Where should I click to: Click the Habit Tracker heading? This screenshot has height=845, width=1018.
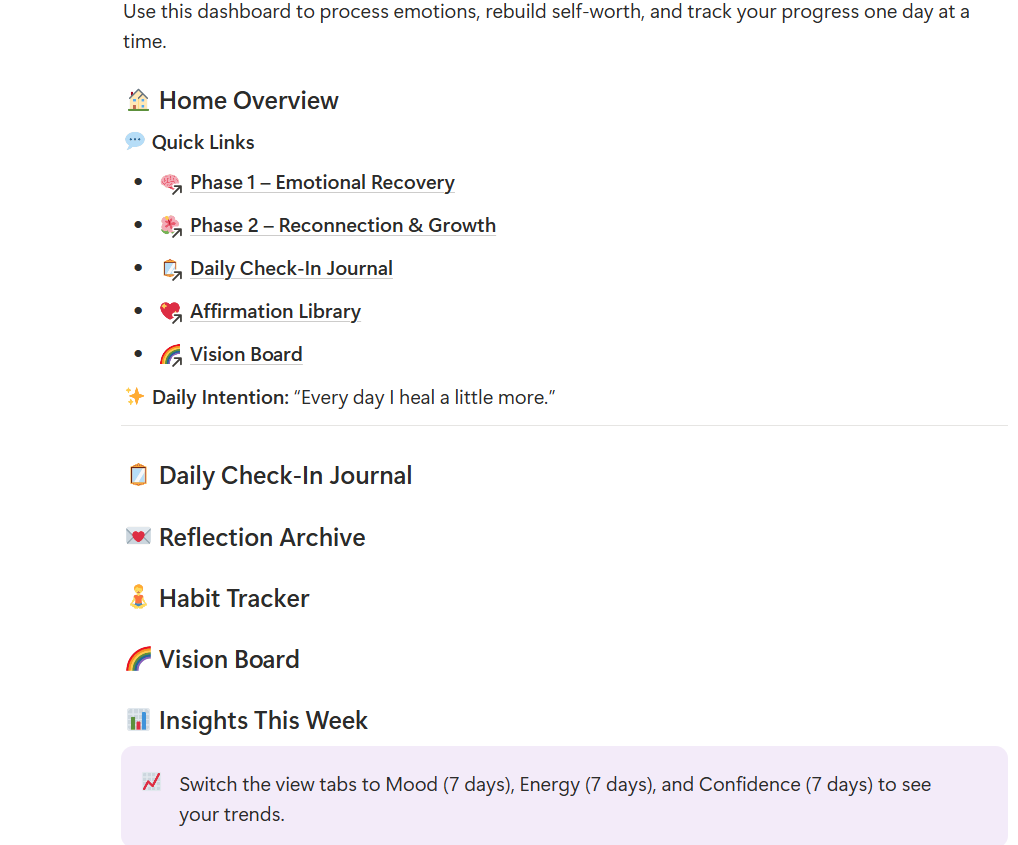(234, 599)
